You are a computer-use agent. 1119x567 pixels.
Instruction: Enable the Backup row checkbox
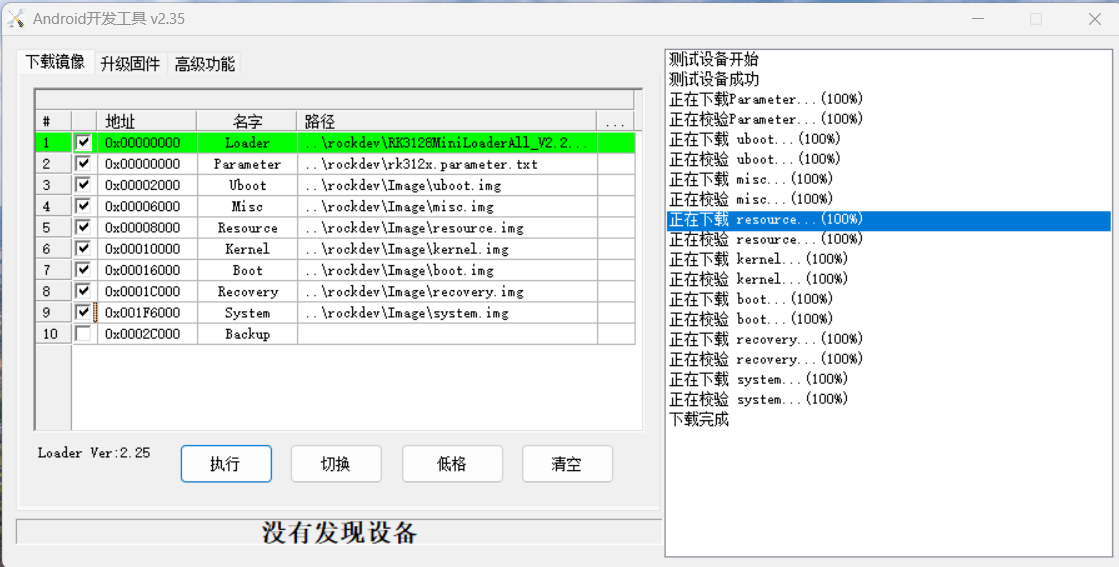[83, 334]
